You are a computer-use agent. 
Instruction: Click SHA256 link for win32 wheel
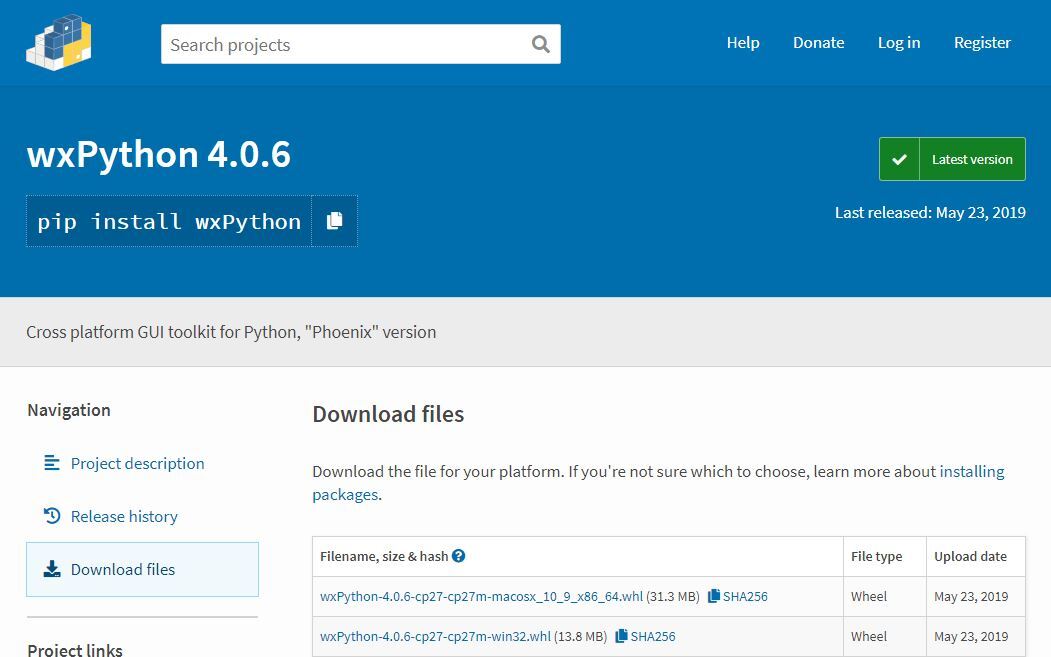[x=652, y=636]
